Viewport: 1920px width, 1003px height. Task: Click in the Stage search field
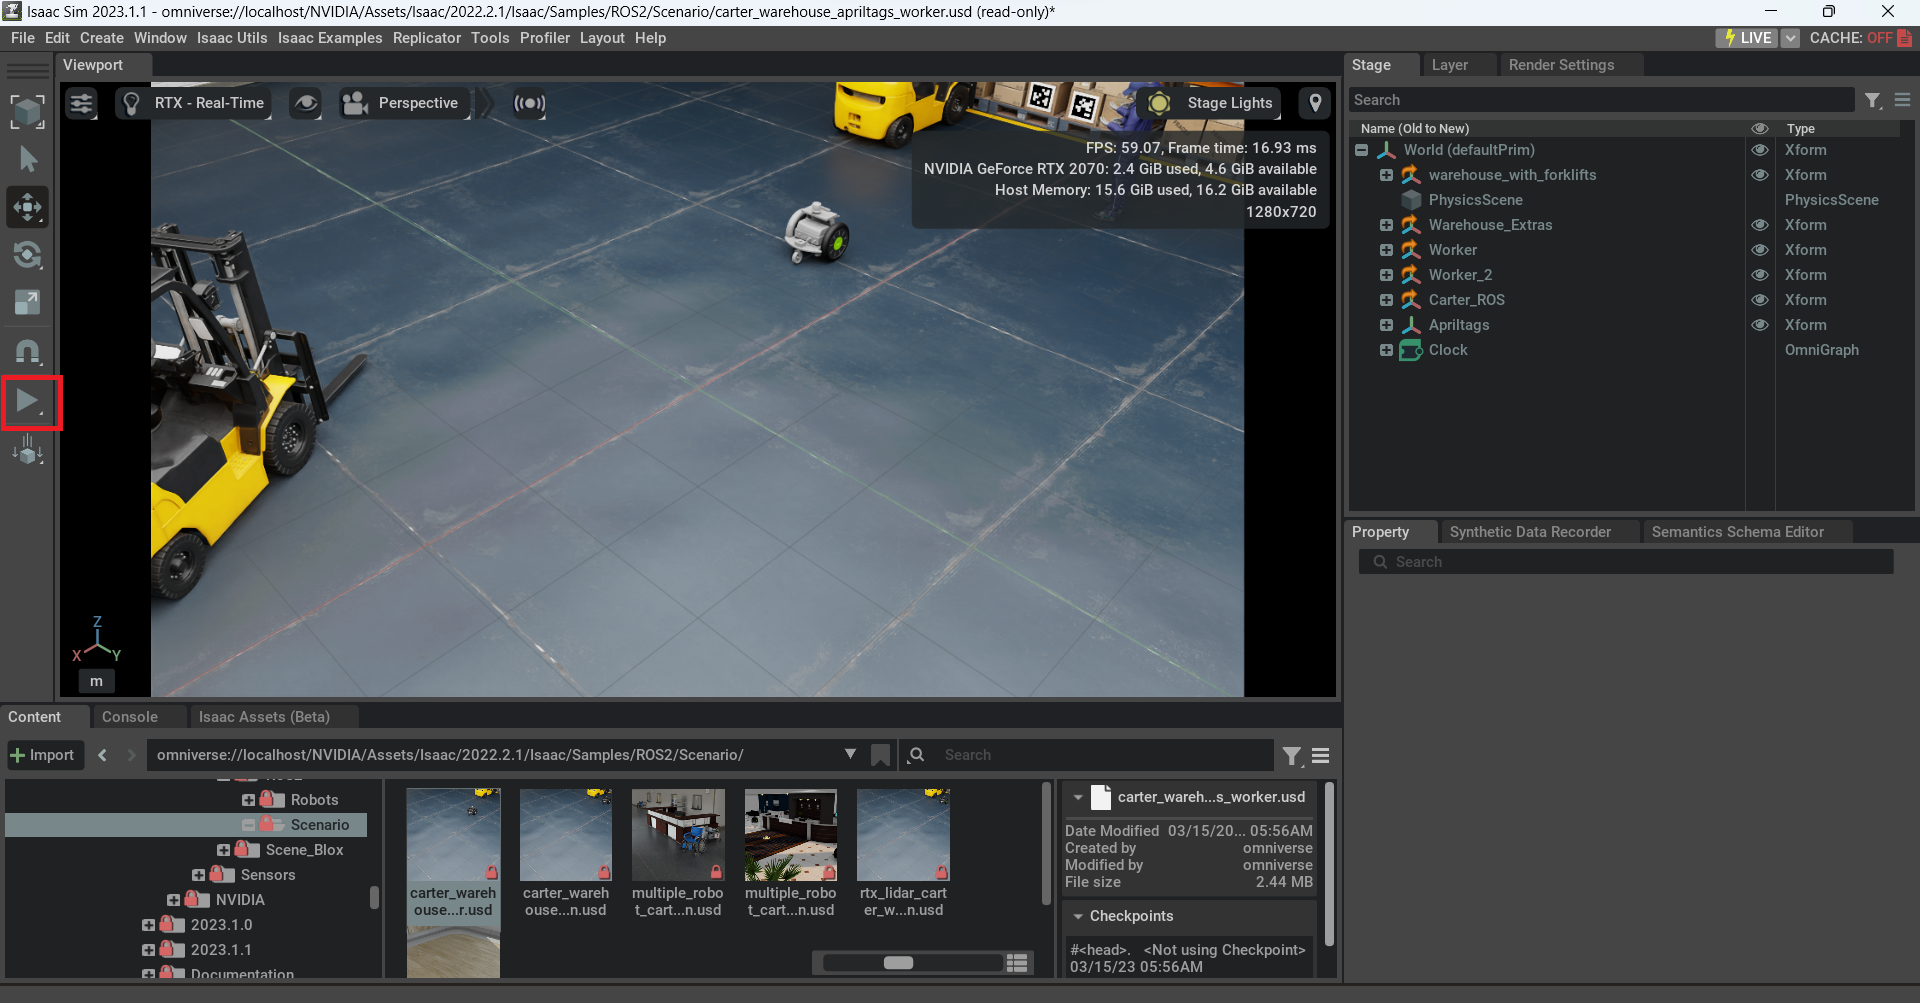click(x=1600, y=100)
